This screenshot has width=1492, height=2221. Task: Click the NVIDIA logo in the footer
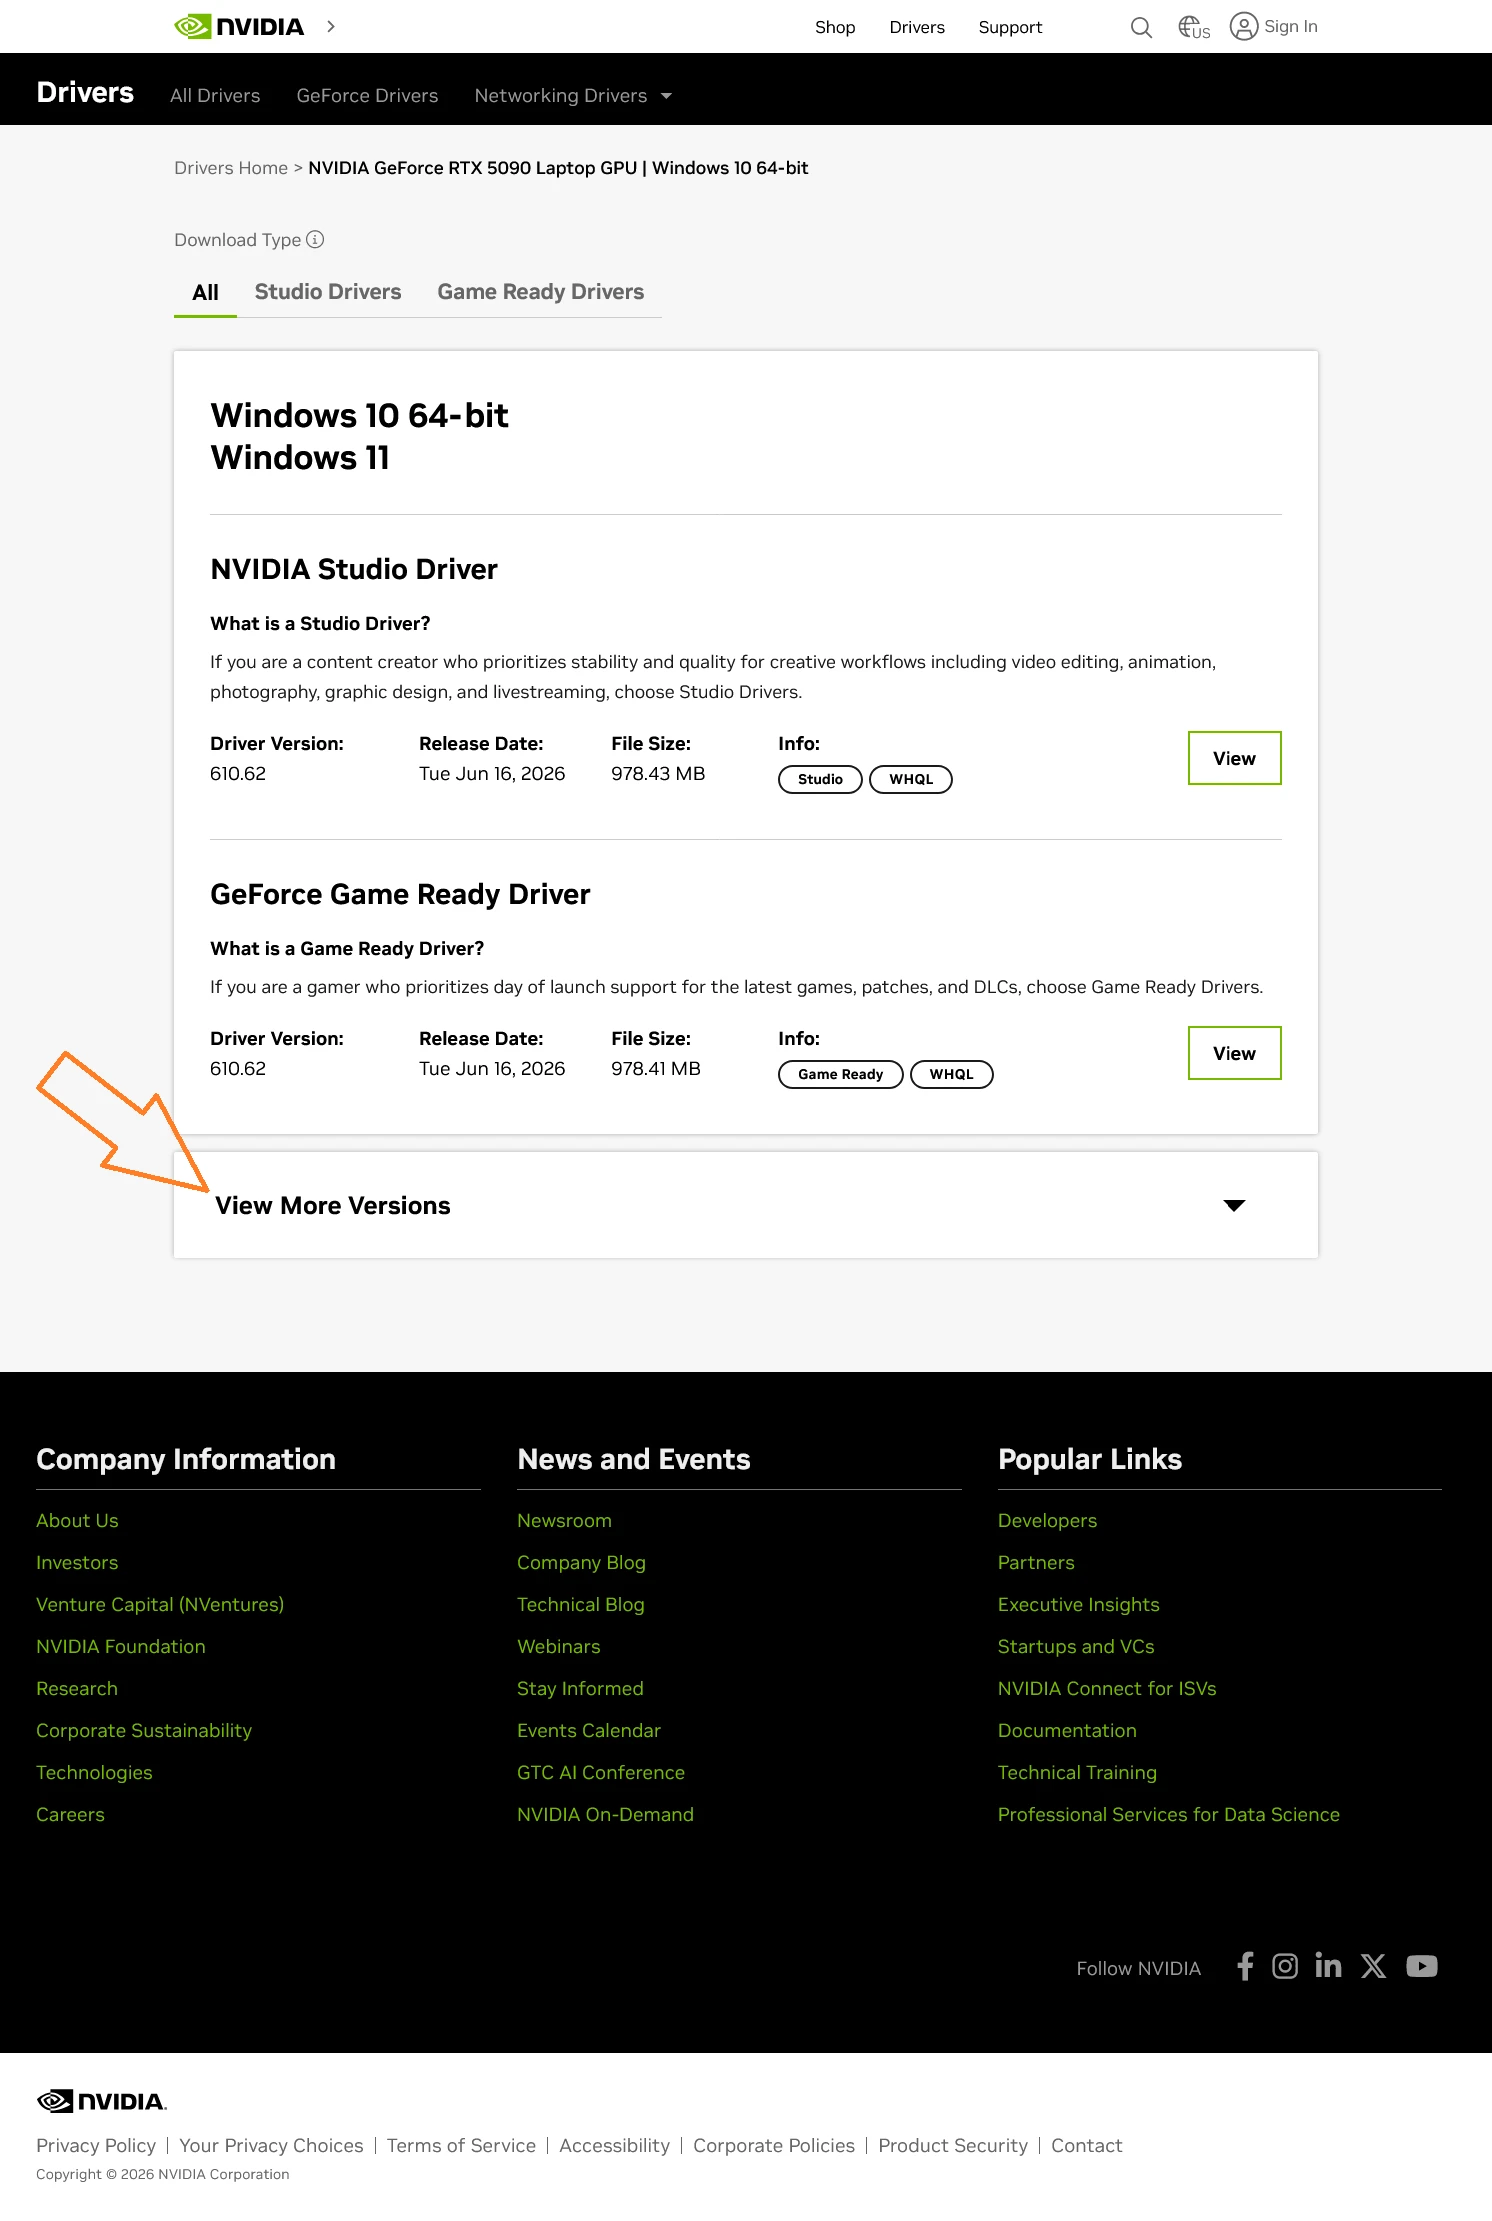point(102,2101)
